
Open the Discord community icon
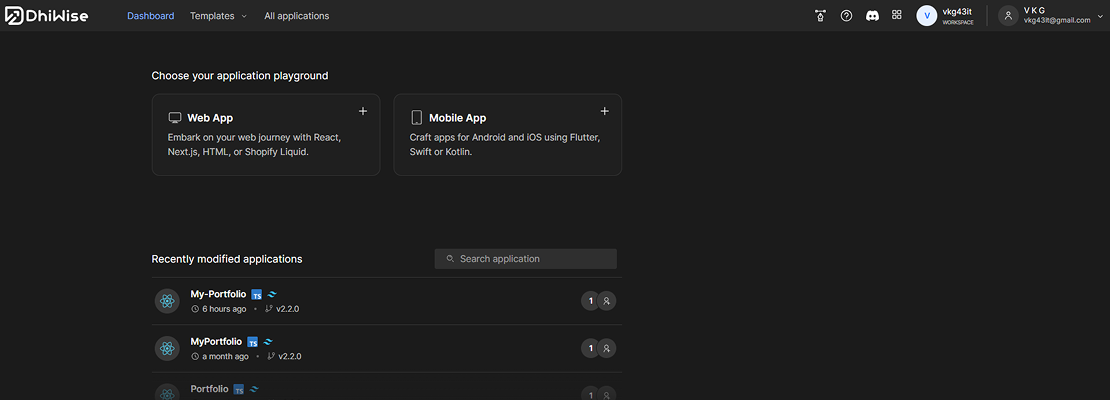pos(872,16)
